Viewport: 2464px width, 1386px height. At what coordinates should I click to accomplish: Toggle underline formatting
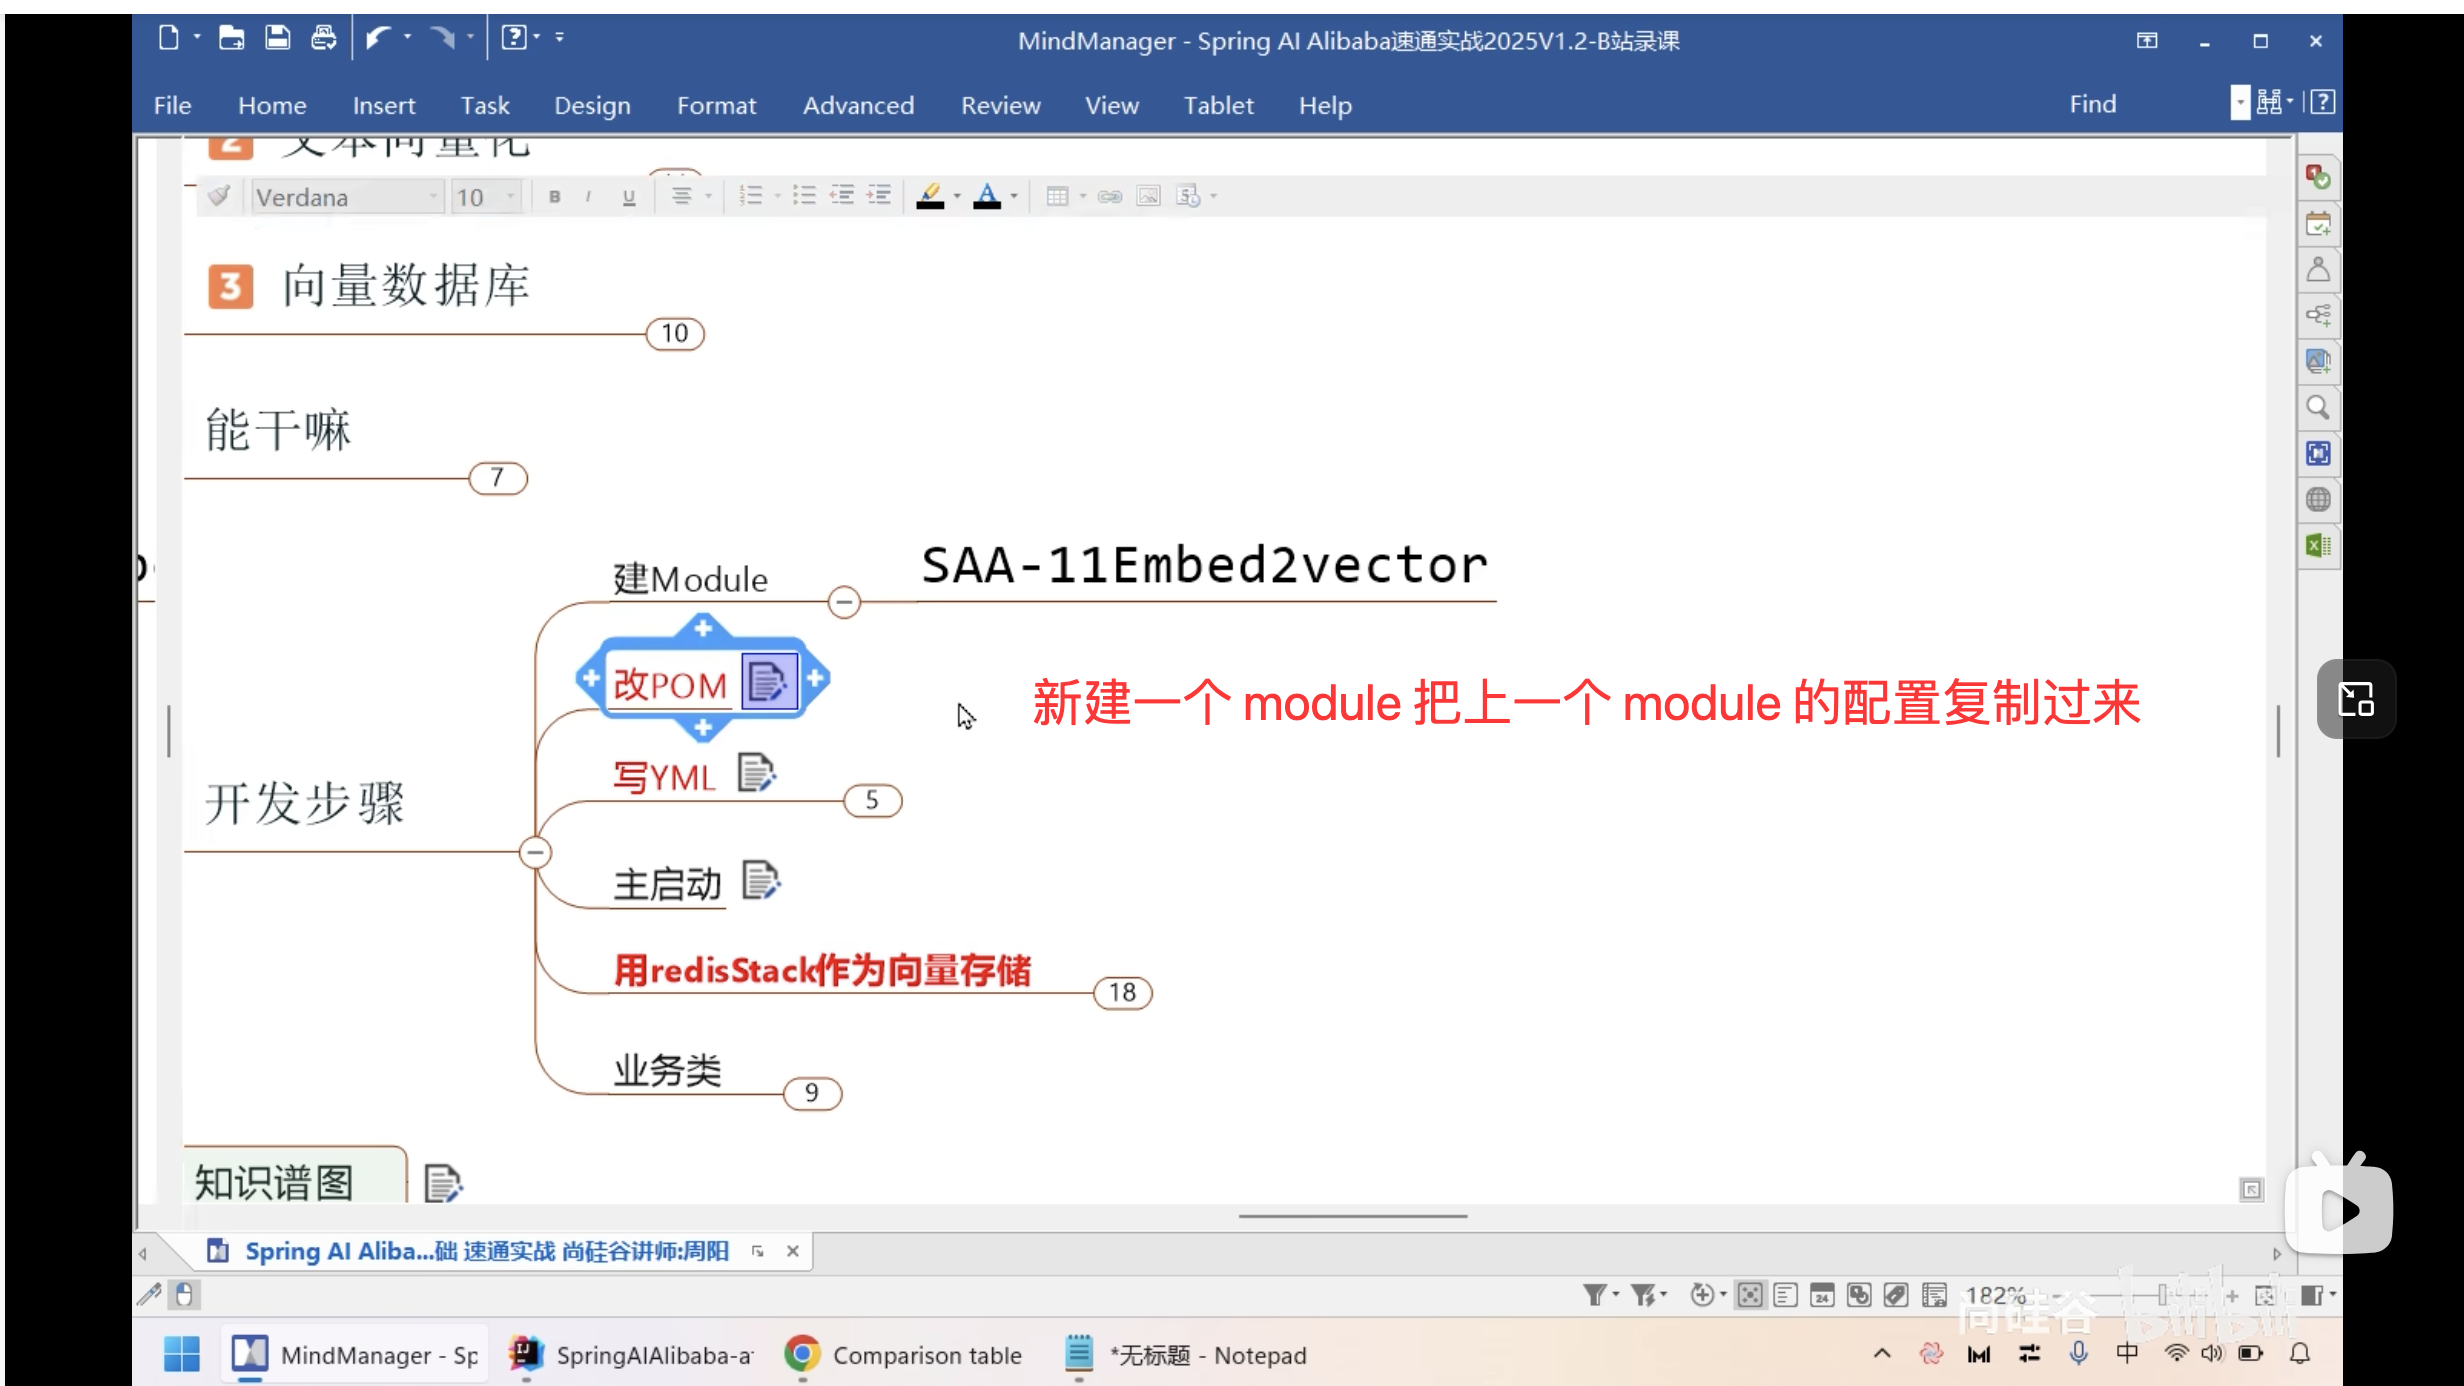628,196
